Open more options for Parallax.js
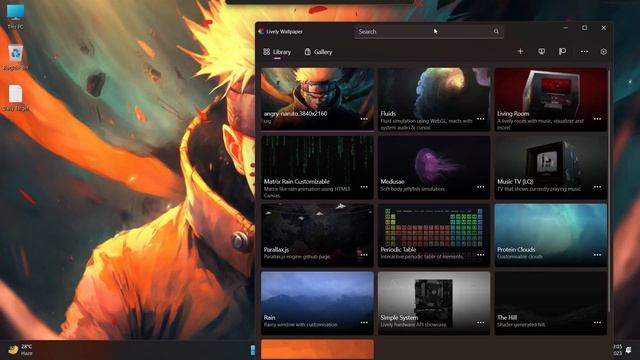The height and width of the screenshot is (360, 640). point(364,255)
